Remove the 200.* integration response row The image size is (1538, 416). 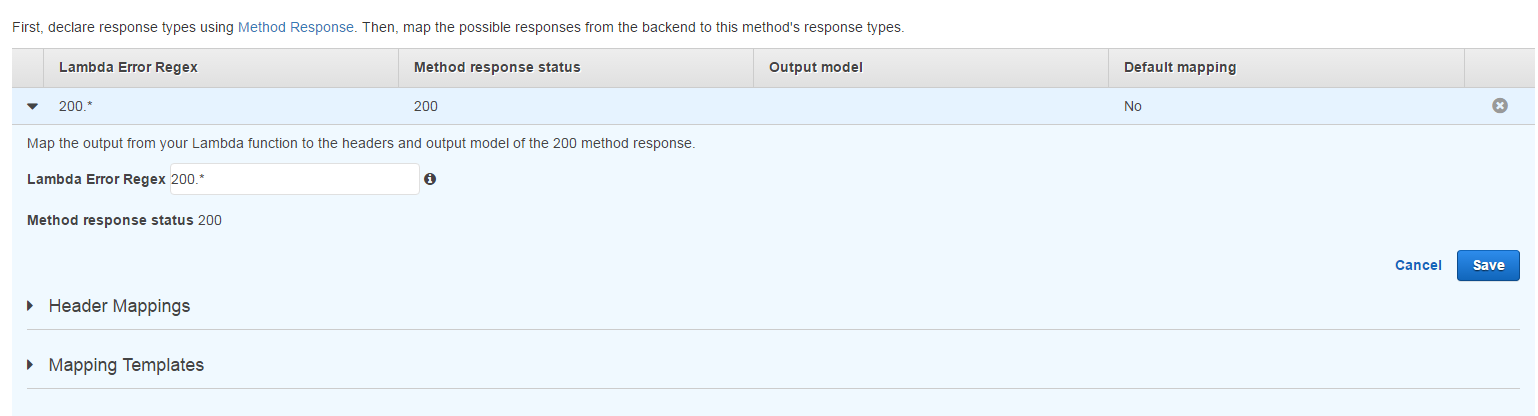click(1499, 105)
